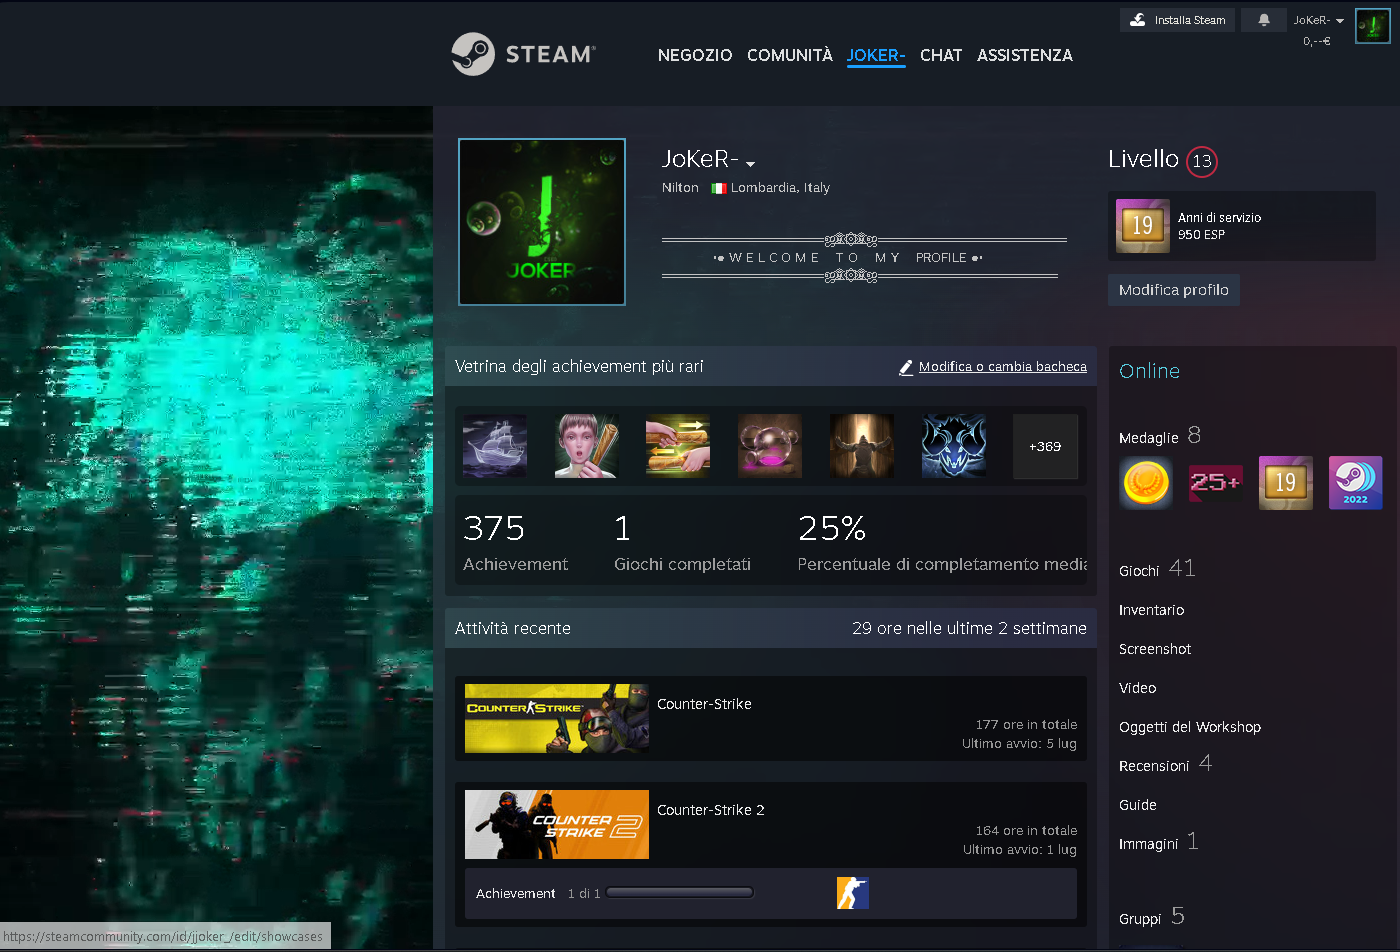1400x952 pixels.
Task: Click the Installa Steam button
Action: pyautogui.click(x=1178, y=20)
